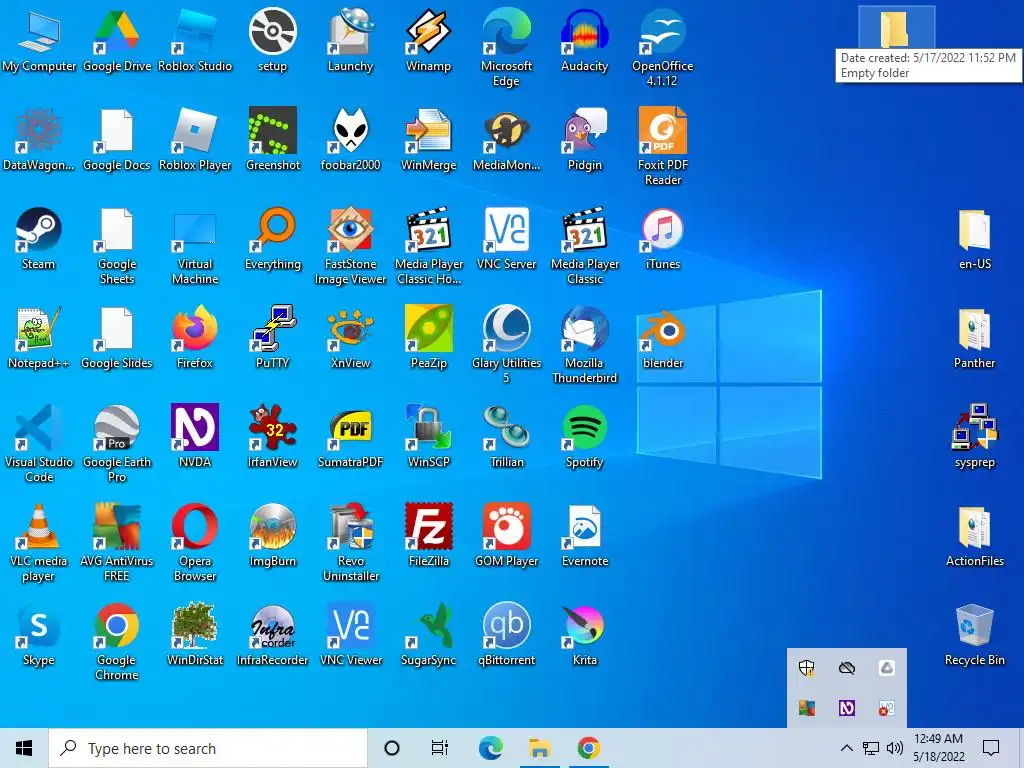This screenshot has width=1024, height=768.
Task: Select the Foxit PDF Reader icon
Action: (x=663, y=146)
